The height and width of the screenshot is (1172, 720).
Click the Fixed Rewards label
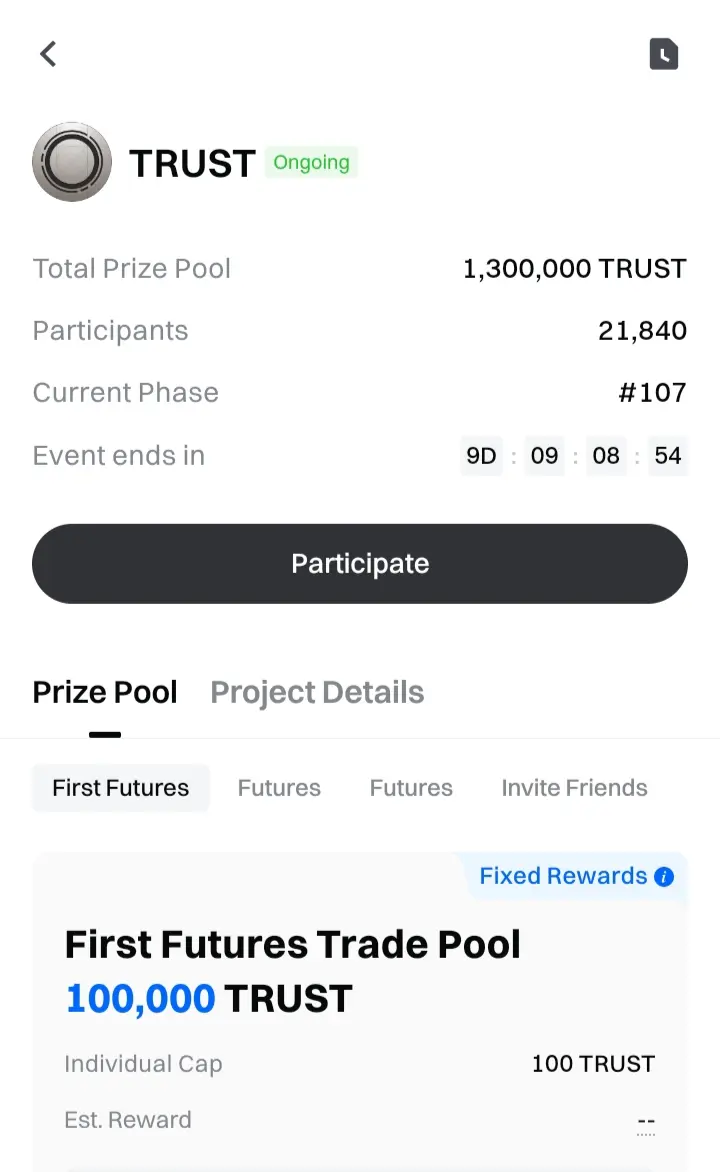(563, 876)
